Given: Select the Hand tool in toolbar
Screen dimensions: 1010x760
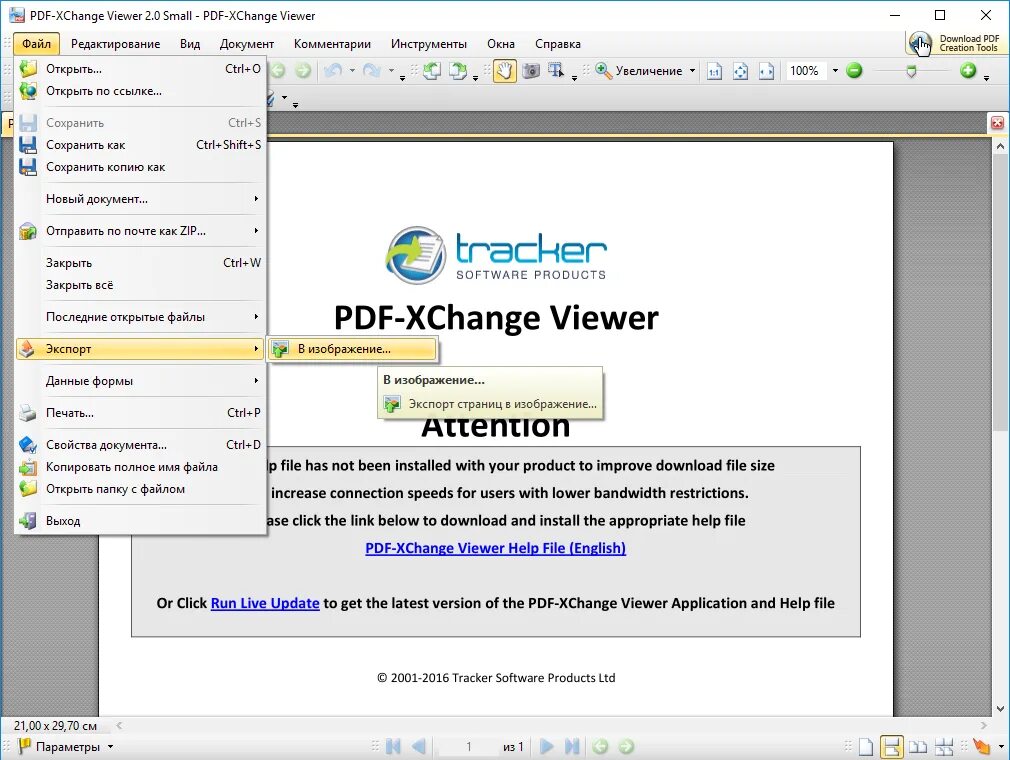Looking at the screenshot, I should 504,71.
